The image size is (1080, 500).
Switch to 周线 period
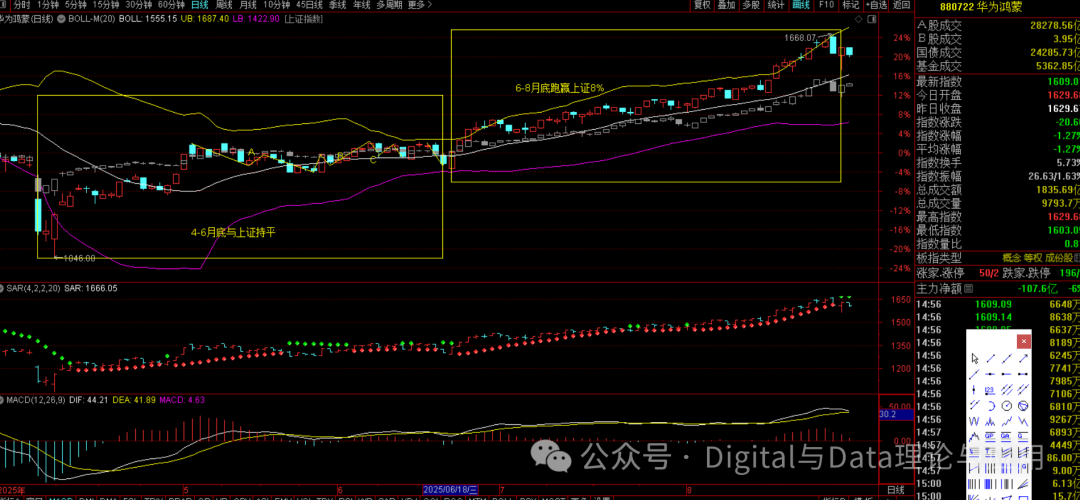[224, 5]
